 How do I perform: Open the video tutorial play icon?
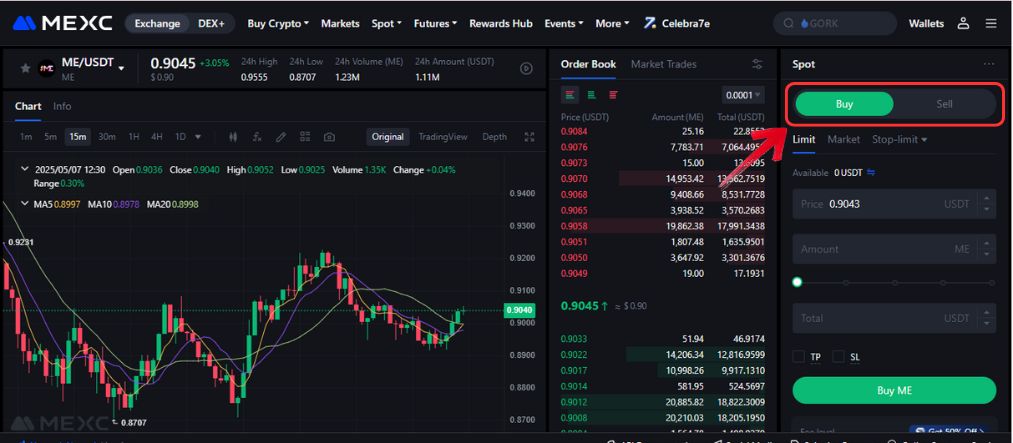(x=527, y=68)
